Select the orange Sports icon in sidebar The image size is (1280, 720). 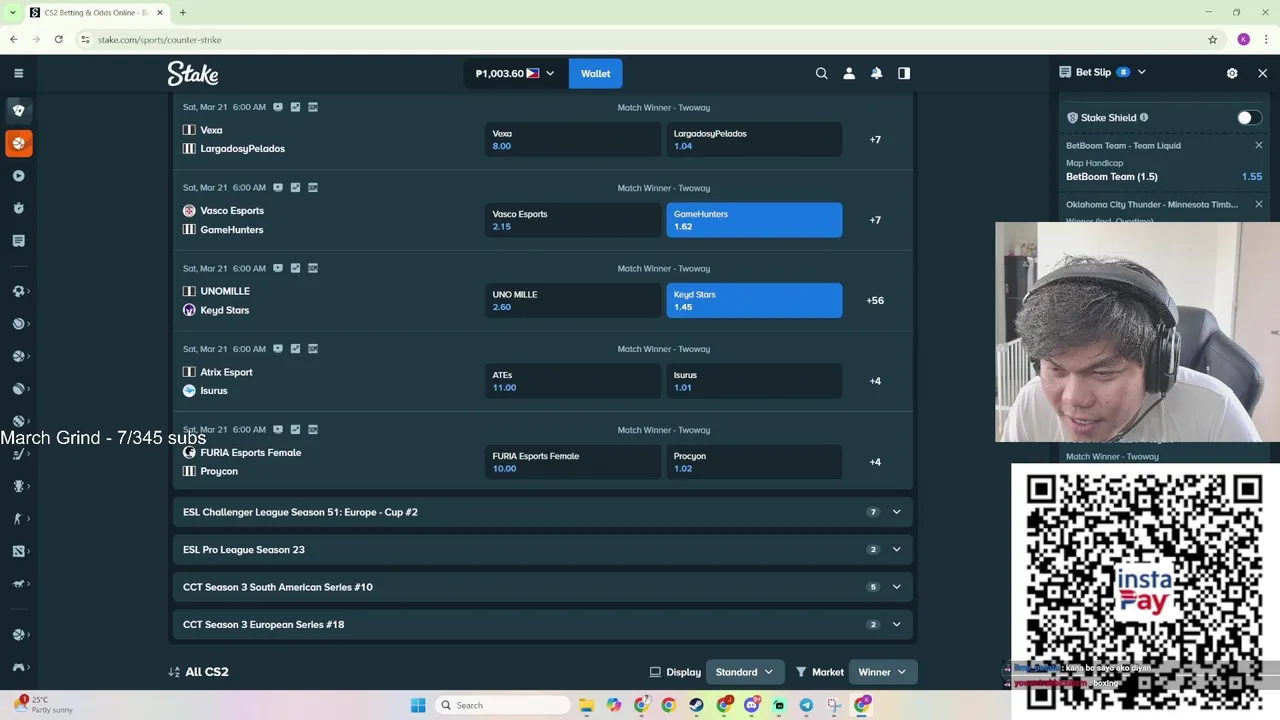(18, 143)
